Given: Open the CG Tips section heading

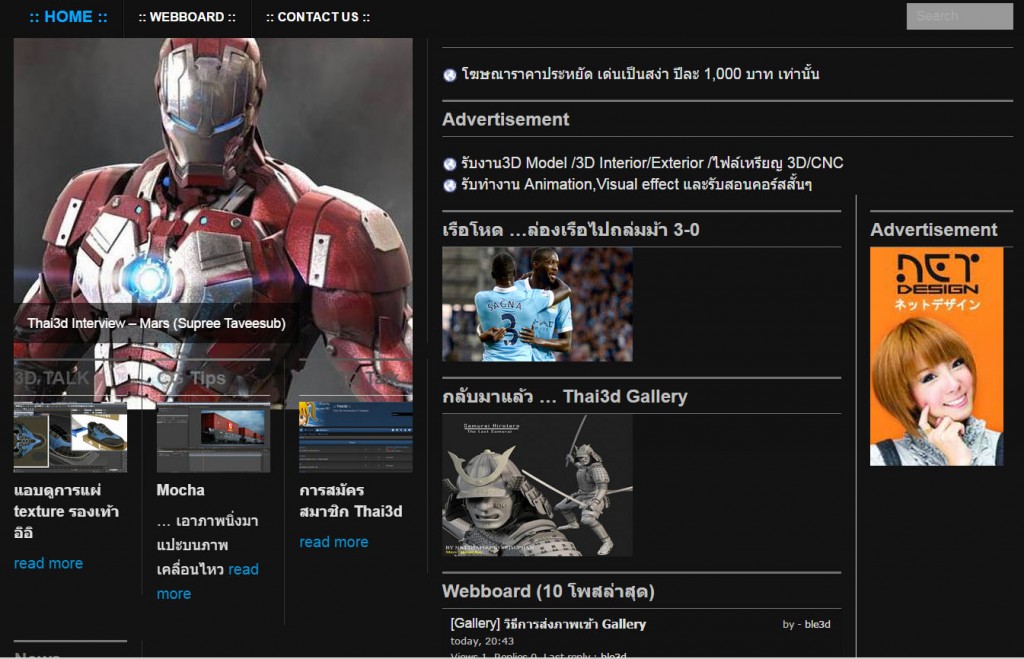Looking at the screenshot, I should [x=191, y=378].
